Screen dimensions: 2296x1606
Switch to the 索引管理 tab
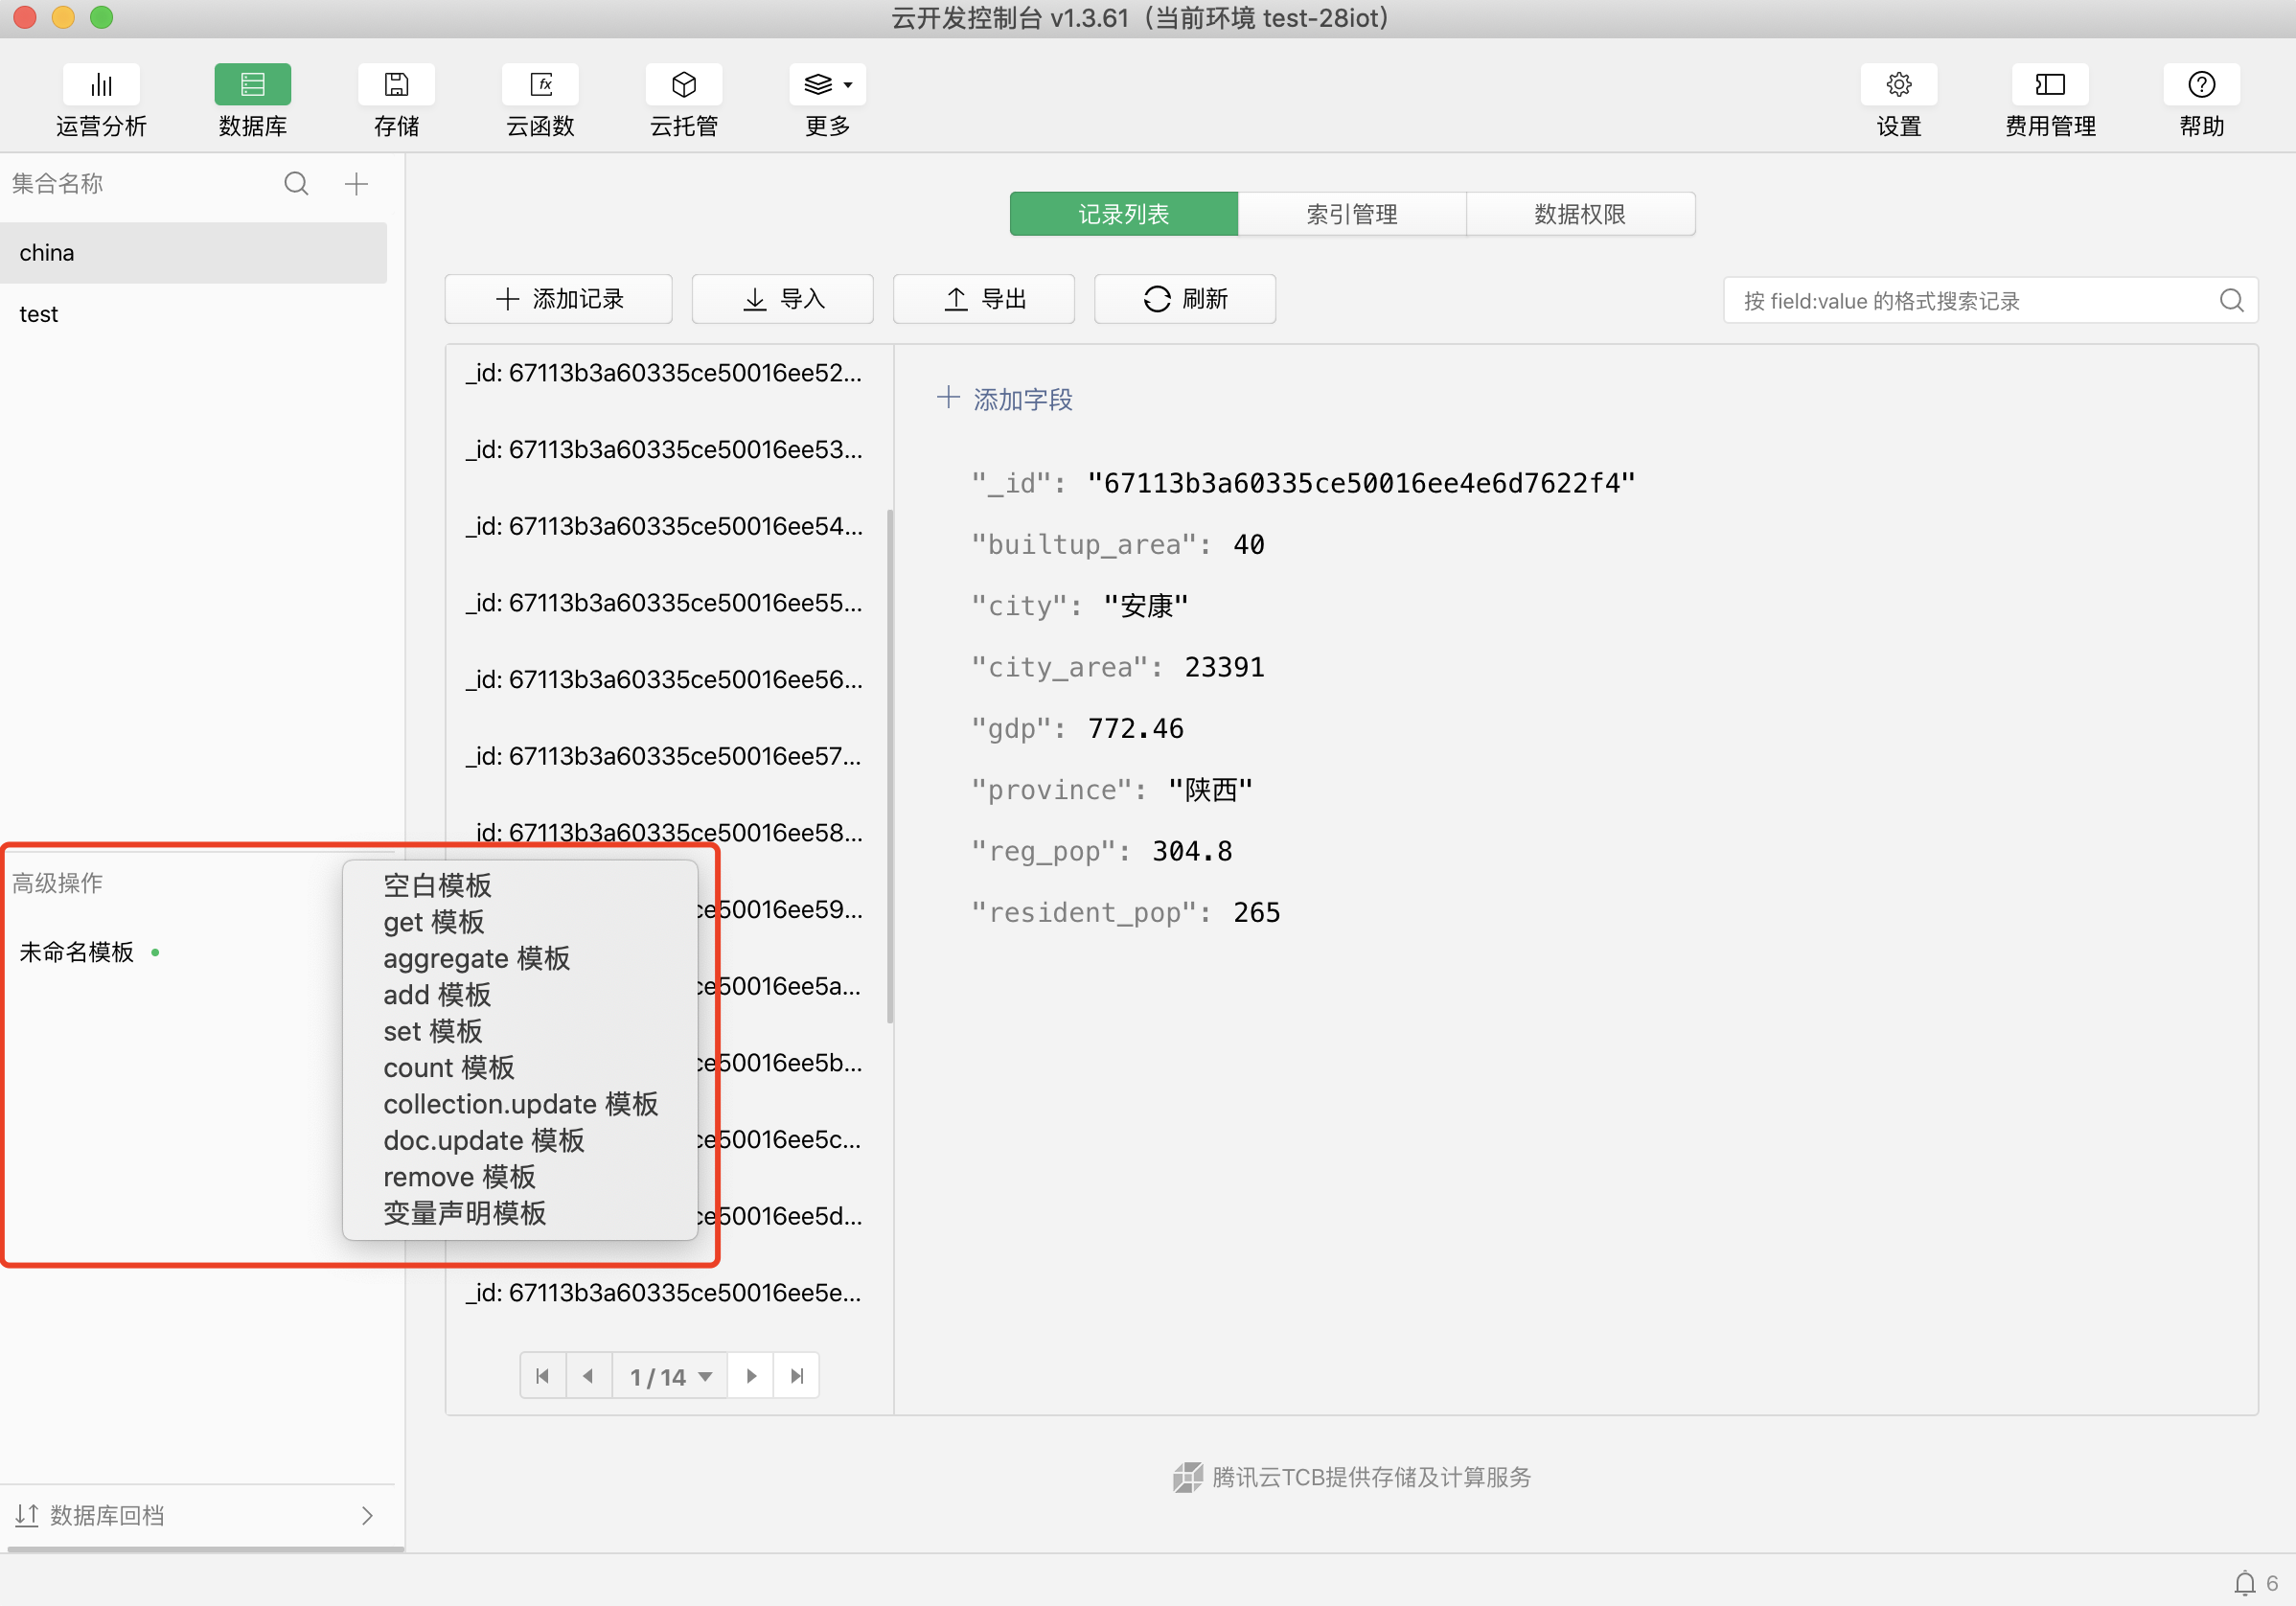pos(1351,214)
